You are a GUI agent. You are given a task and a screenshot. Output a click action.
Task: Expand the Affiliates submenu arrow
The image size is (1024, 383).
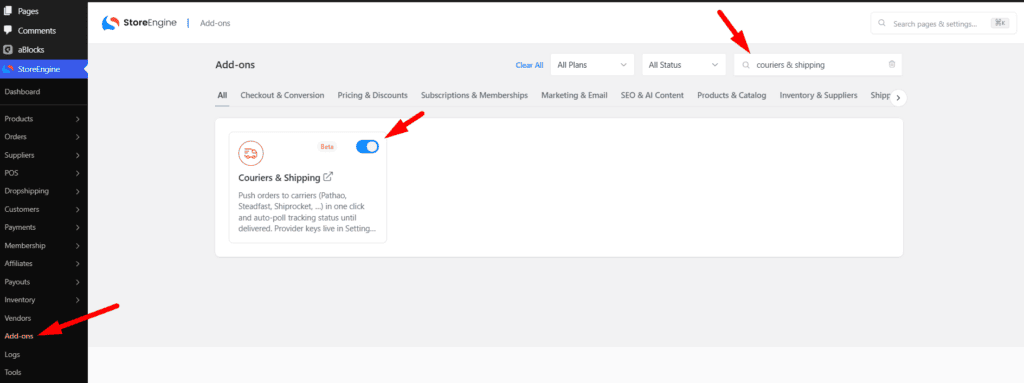pos(78,263)
